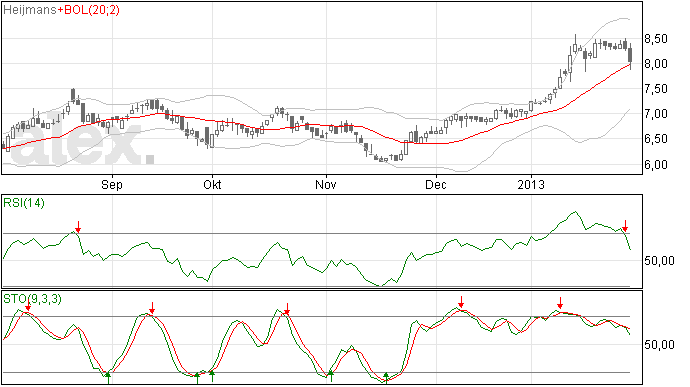This screenshot has height=387, width=690.
Task: Click the 8,00 price axis value
Action: 656,64
